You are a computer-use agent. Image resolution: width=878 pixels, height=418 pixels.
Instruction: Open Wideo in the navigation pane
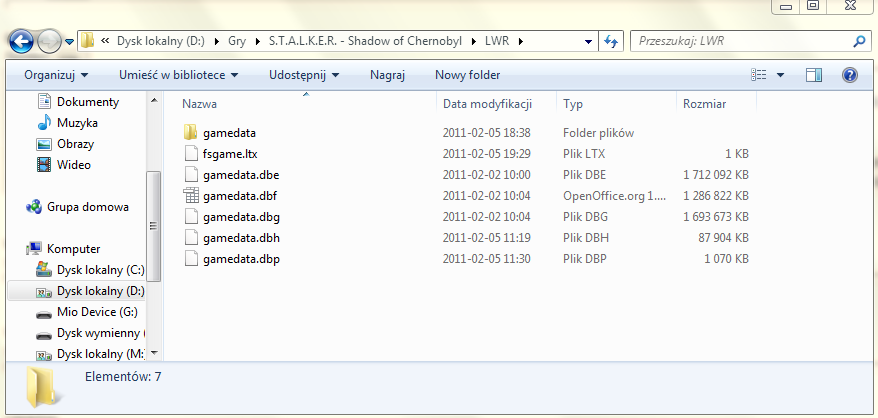click(x=74, y=165)
